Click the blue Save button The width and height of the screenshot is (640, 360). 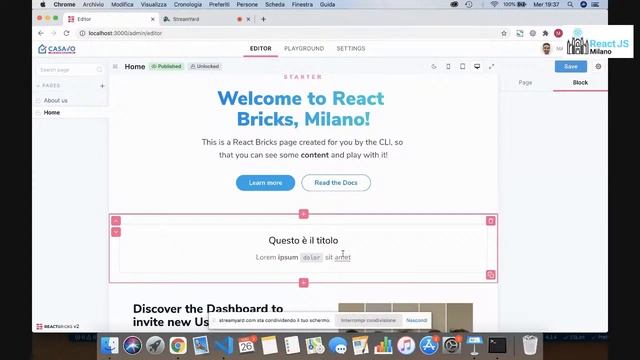571,67
